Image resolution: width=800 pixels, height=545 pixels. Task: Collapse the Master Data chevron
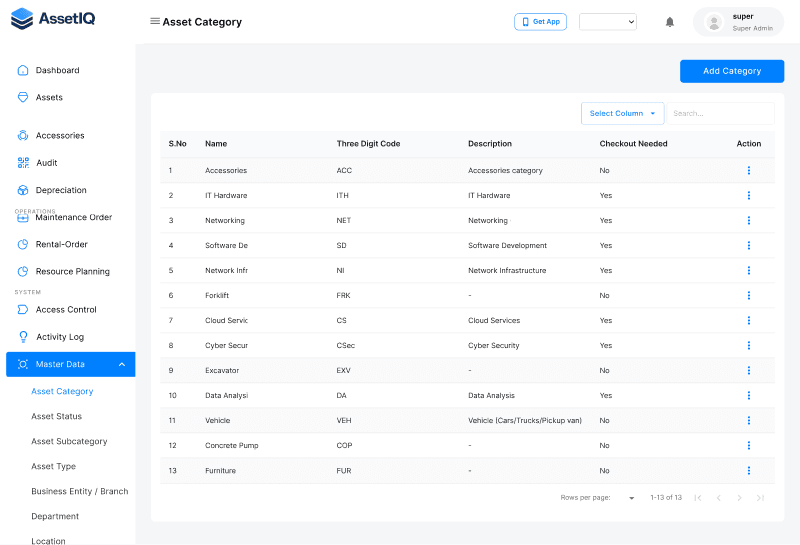tap(122, 364)
